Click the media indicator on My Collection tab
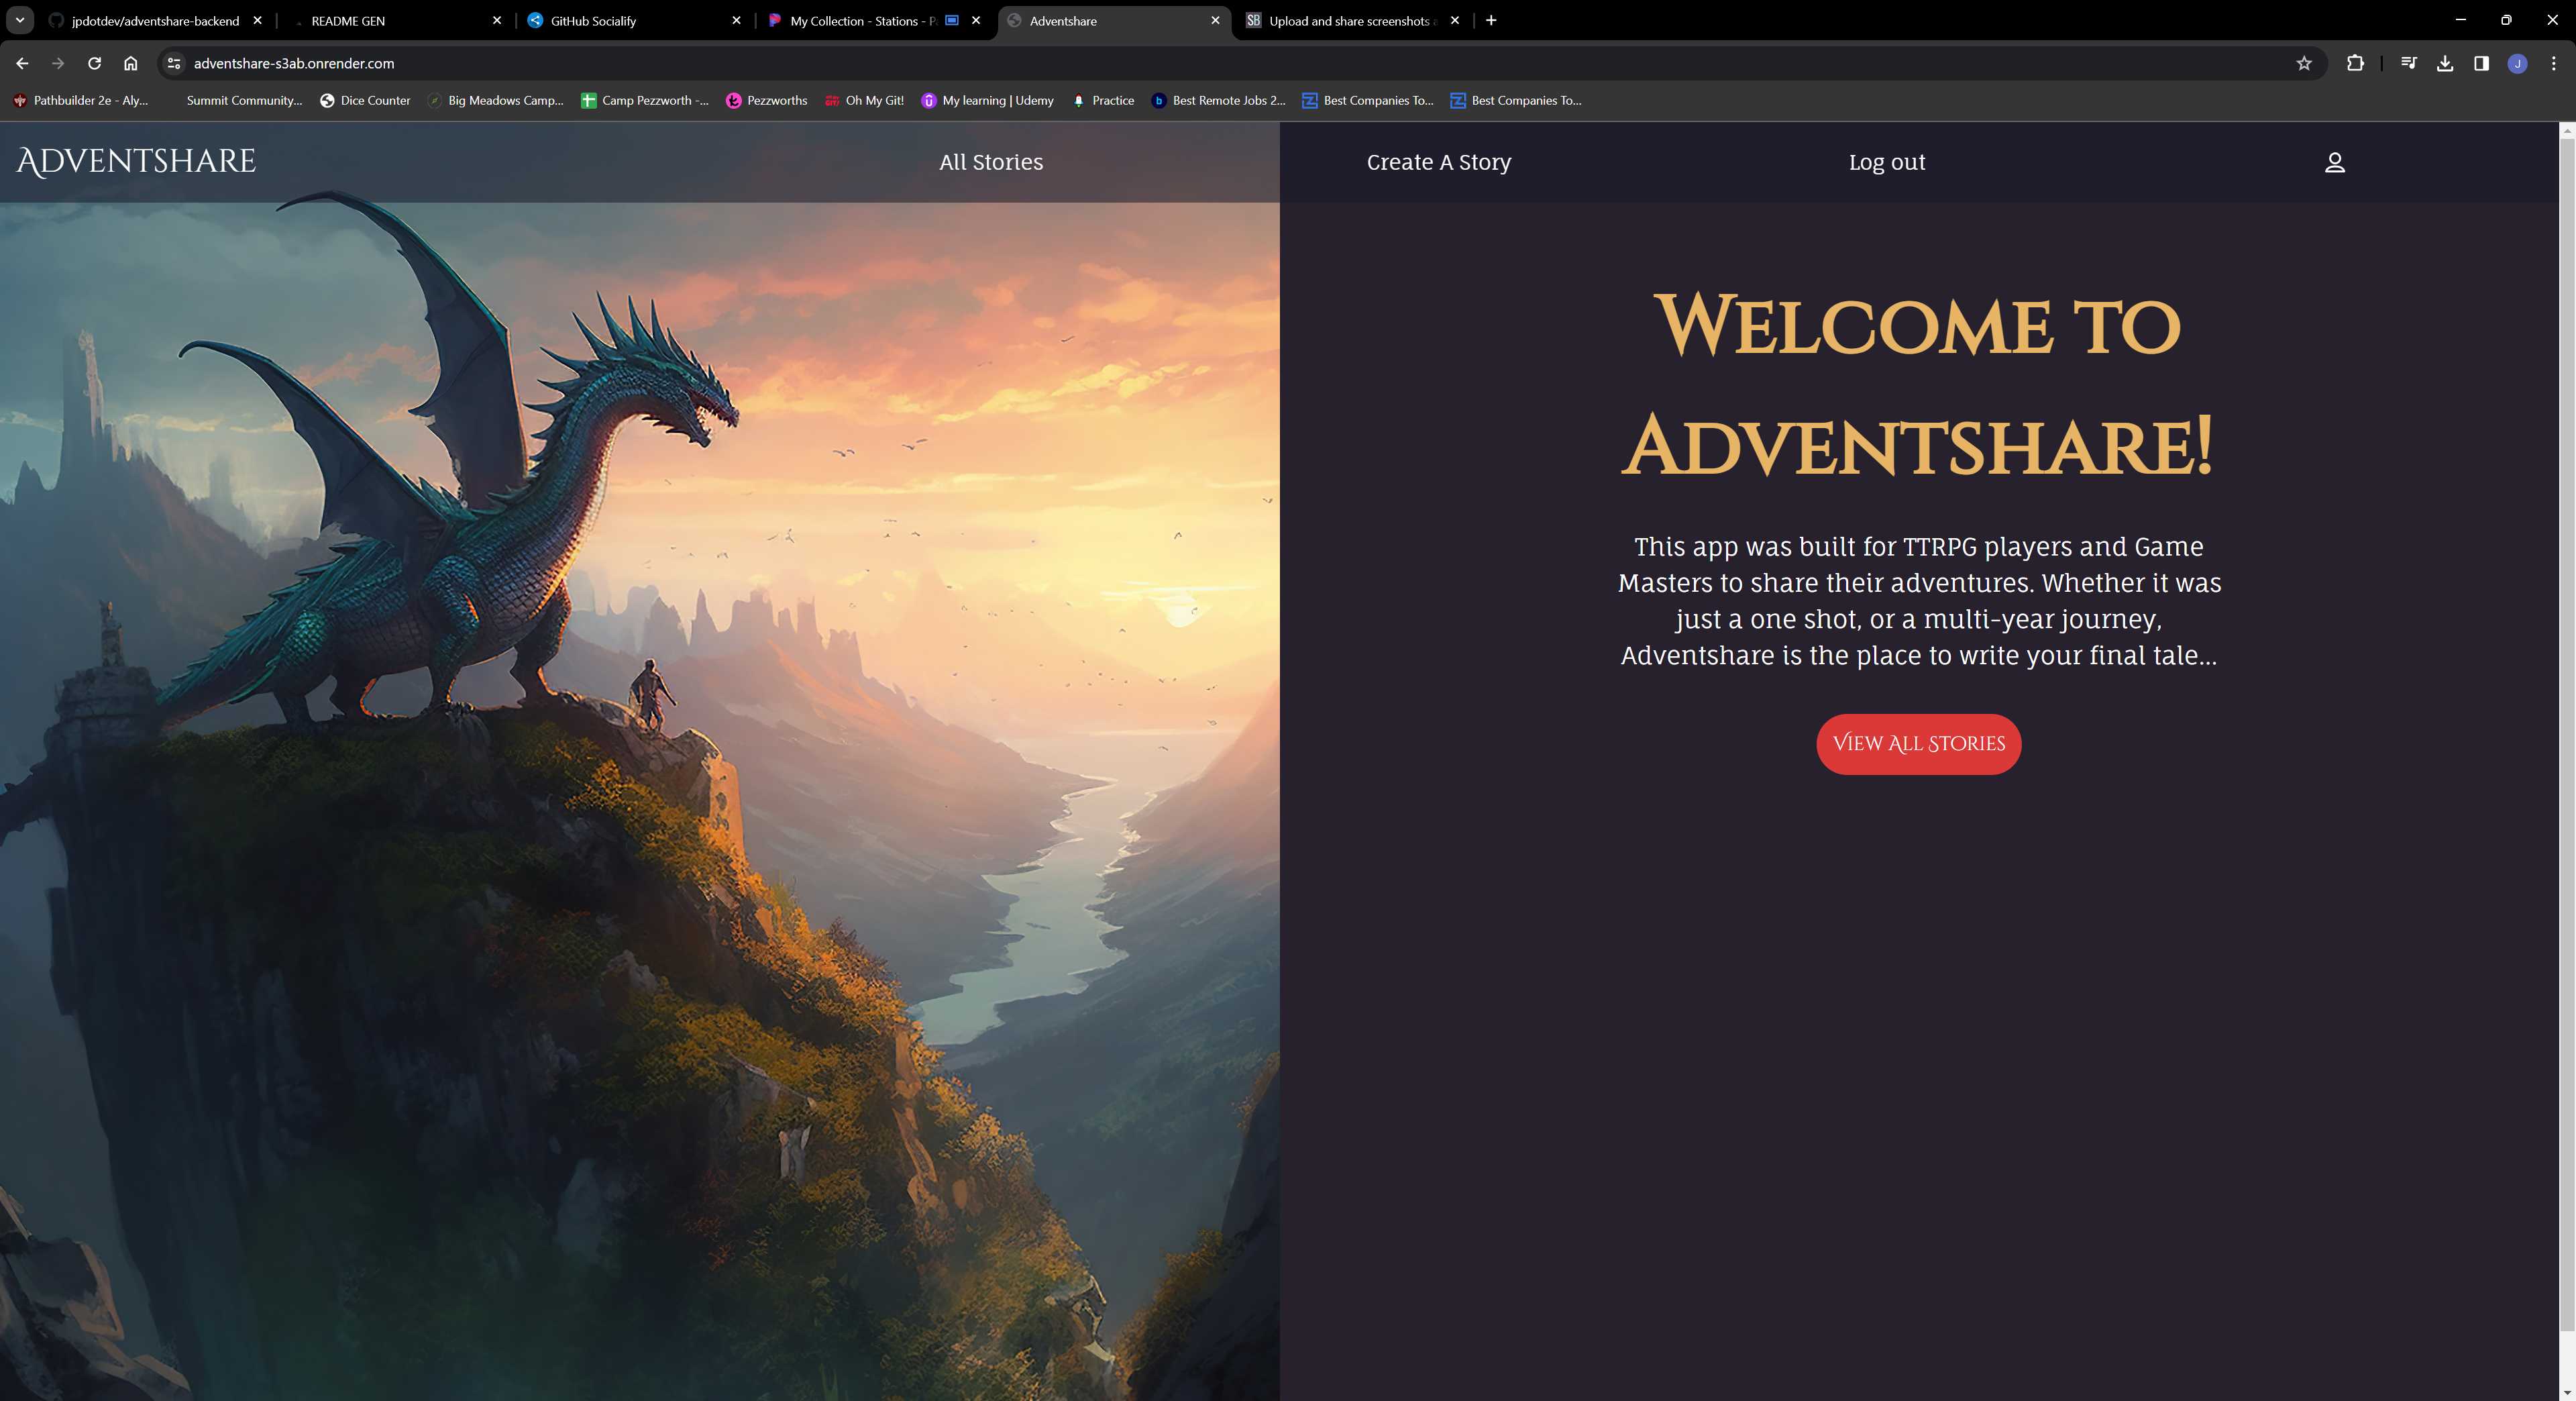This screenshot has width=2576, height=1401. pyautogui.click(x=952, y=20)
